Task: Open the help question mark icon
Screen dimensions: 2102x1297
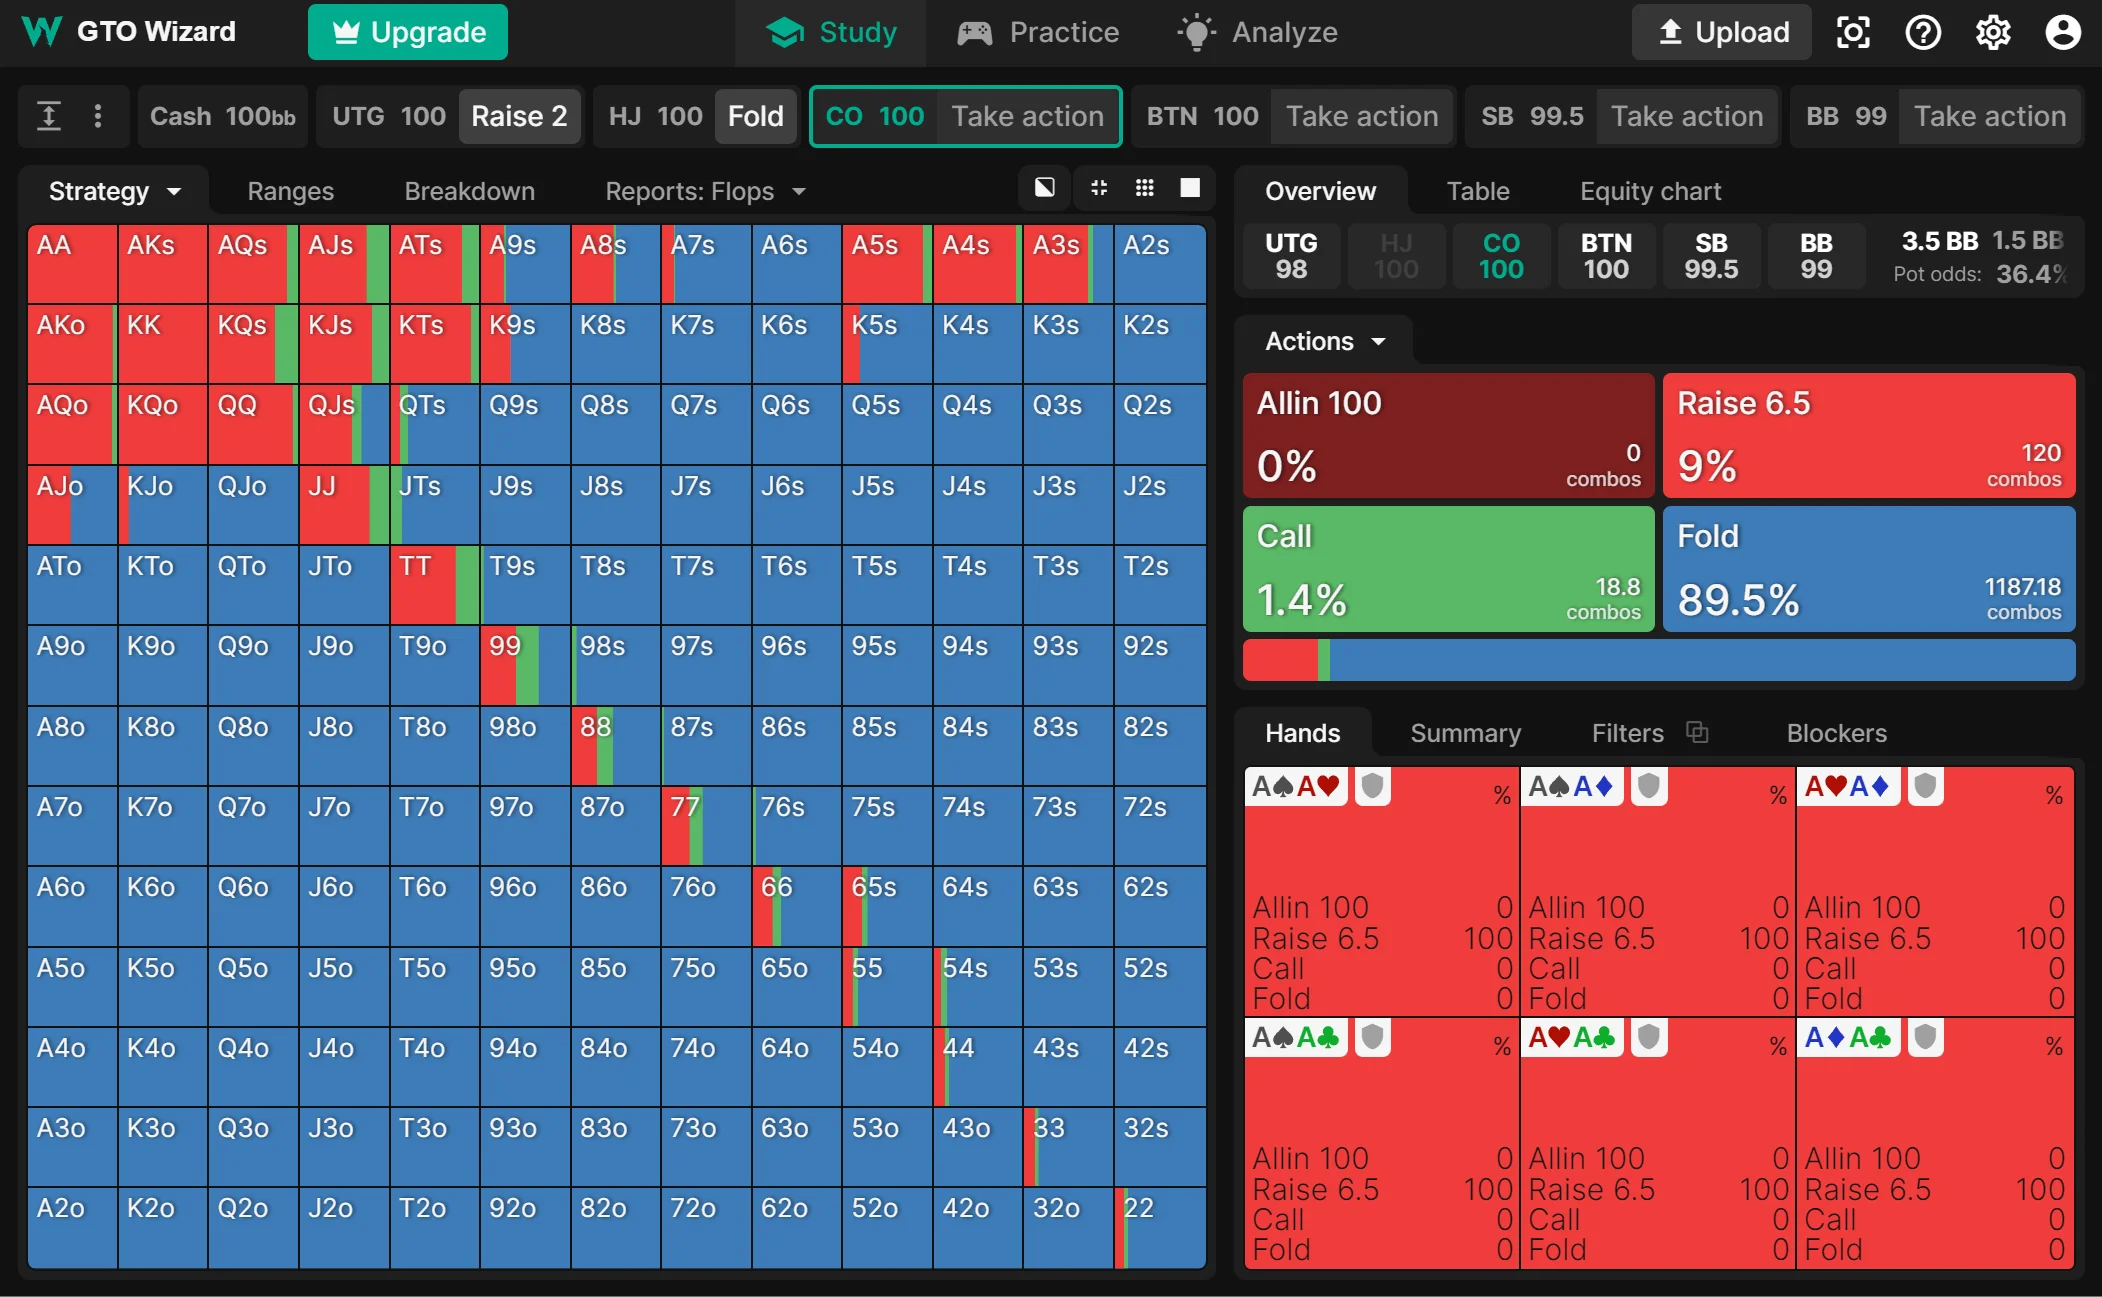Action: pyautogui.click(x=1923, y=33)
